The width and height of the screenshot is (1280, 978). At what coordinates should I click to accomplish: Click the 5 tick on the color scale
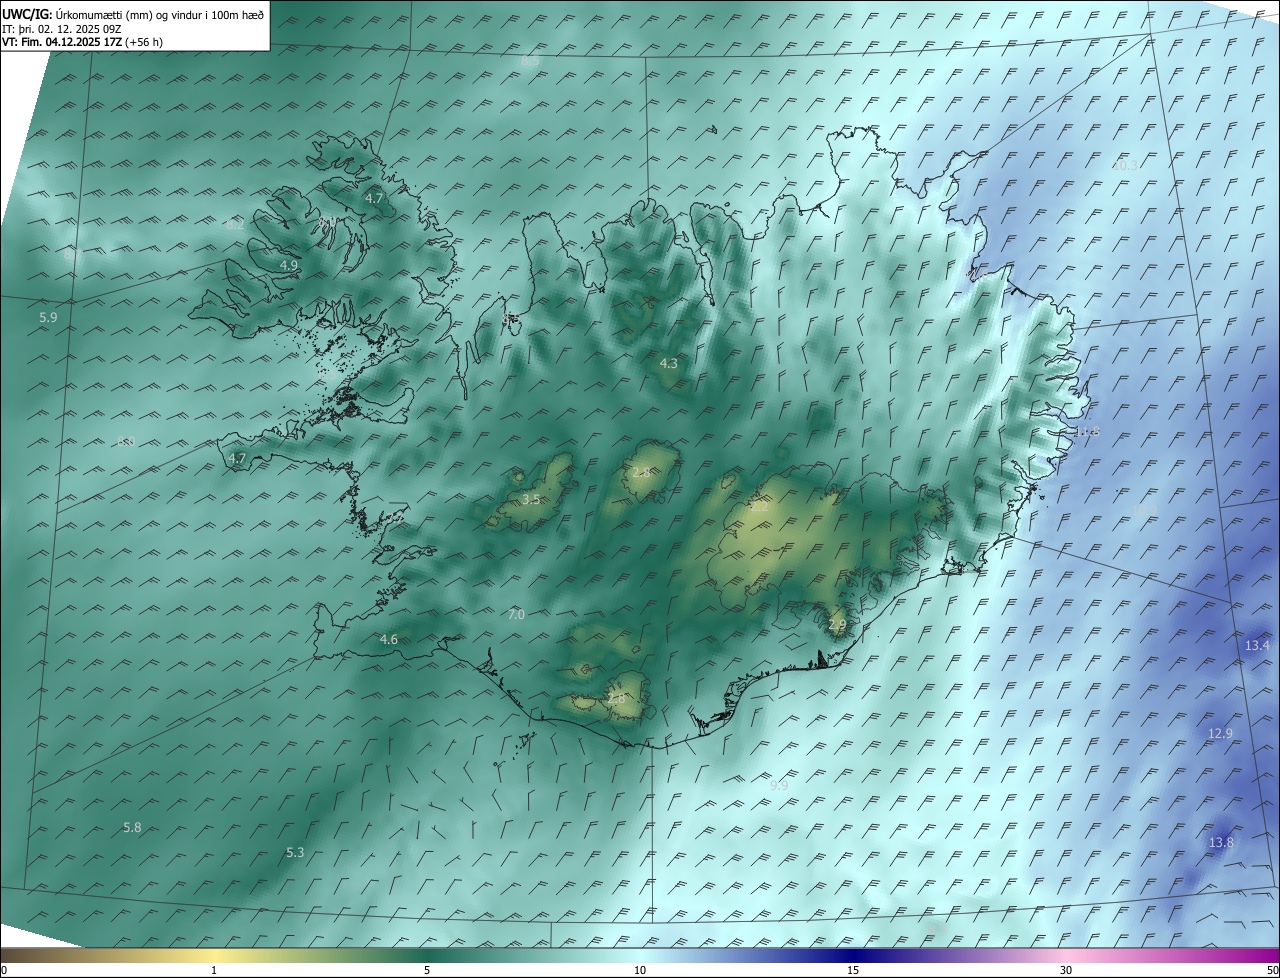click(x=427, y=971)
